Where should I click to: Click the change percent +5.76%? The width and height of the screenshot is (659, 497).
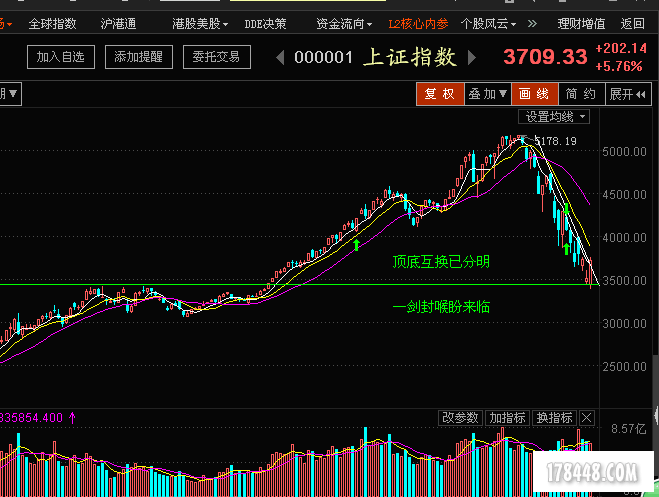click(x=619, y=66)
